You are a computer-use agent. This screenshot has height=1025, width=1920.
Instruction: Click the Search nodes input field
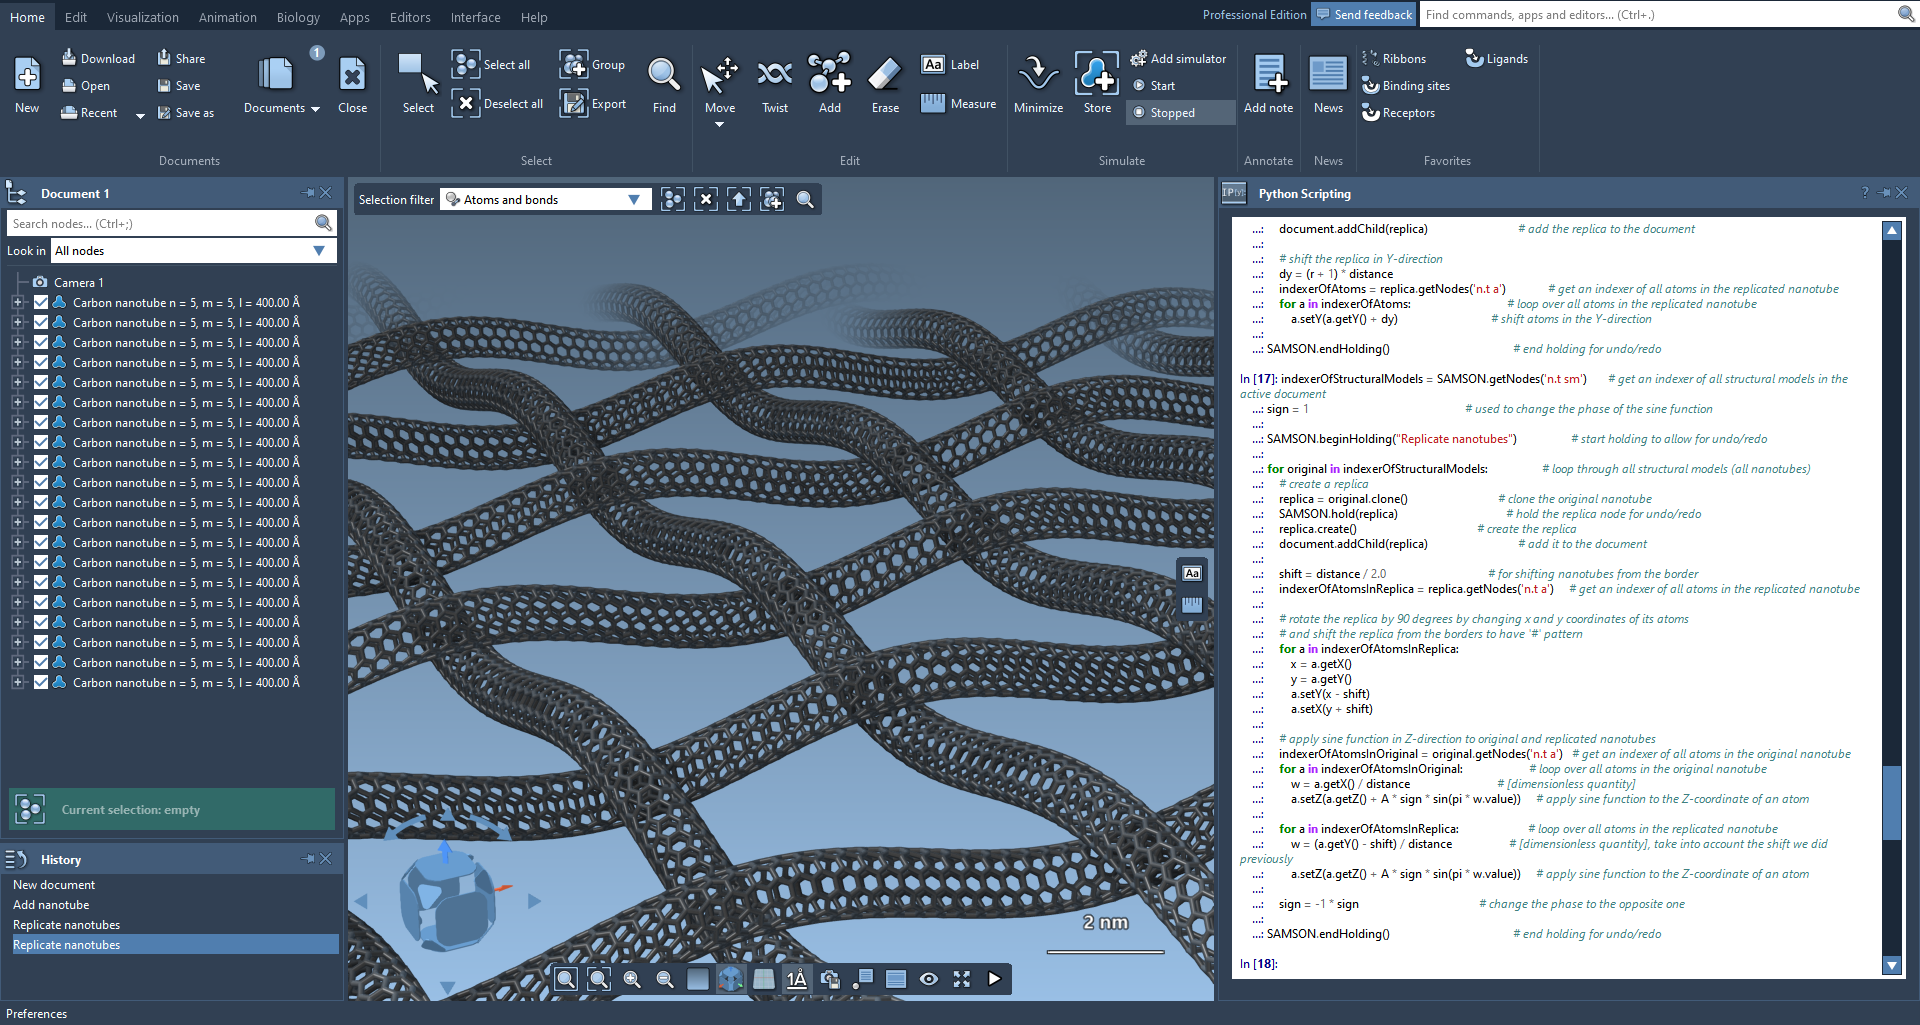[x=160, y=224]
